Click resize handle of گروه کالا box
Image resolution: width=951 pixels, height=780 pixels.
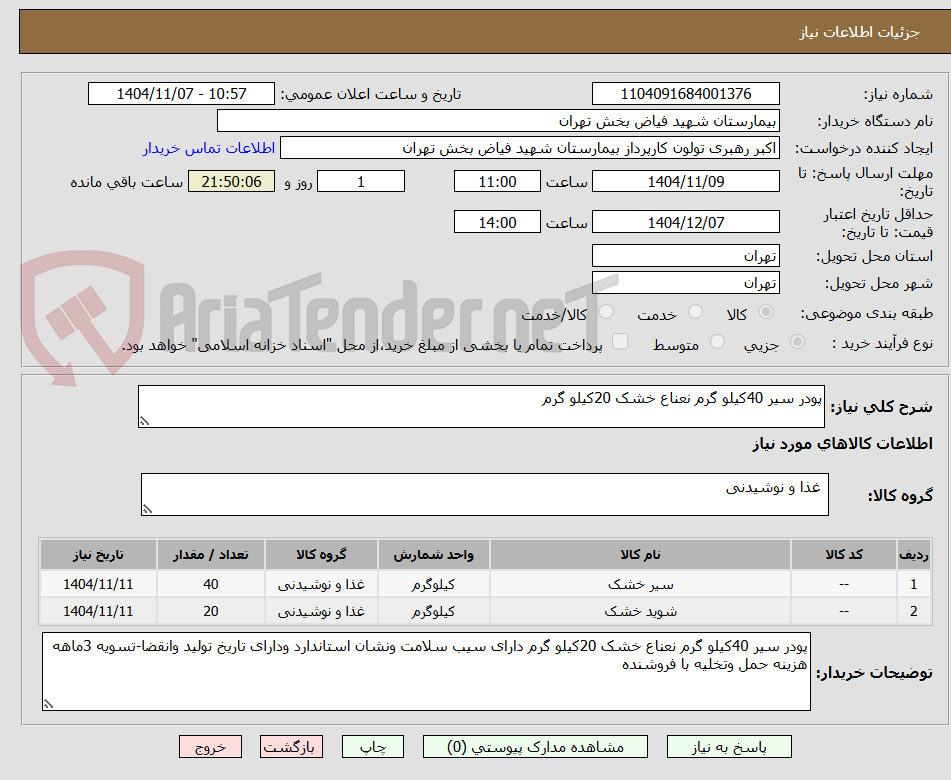(x=147, y=509)
